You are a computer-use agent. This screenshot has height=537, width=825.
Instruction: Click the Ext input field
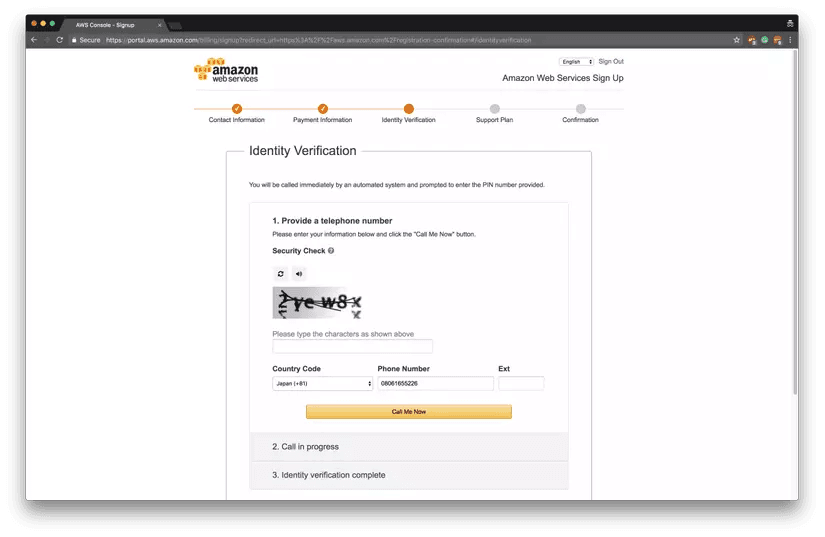[x=521, y=383]
